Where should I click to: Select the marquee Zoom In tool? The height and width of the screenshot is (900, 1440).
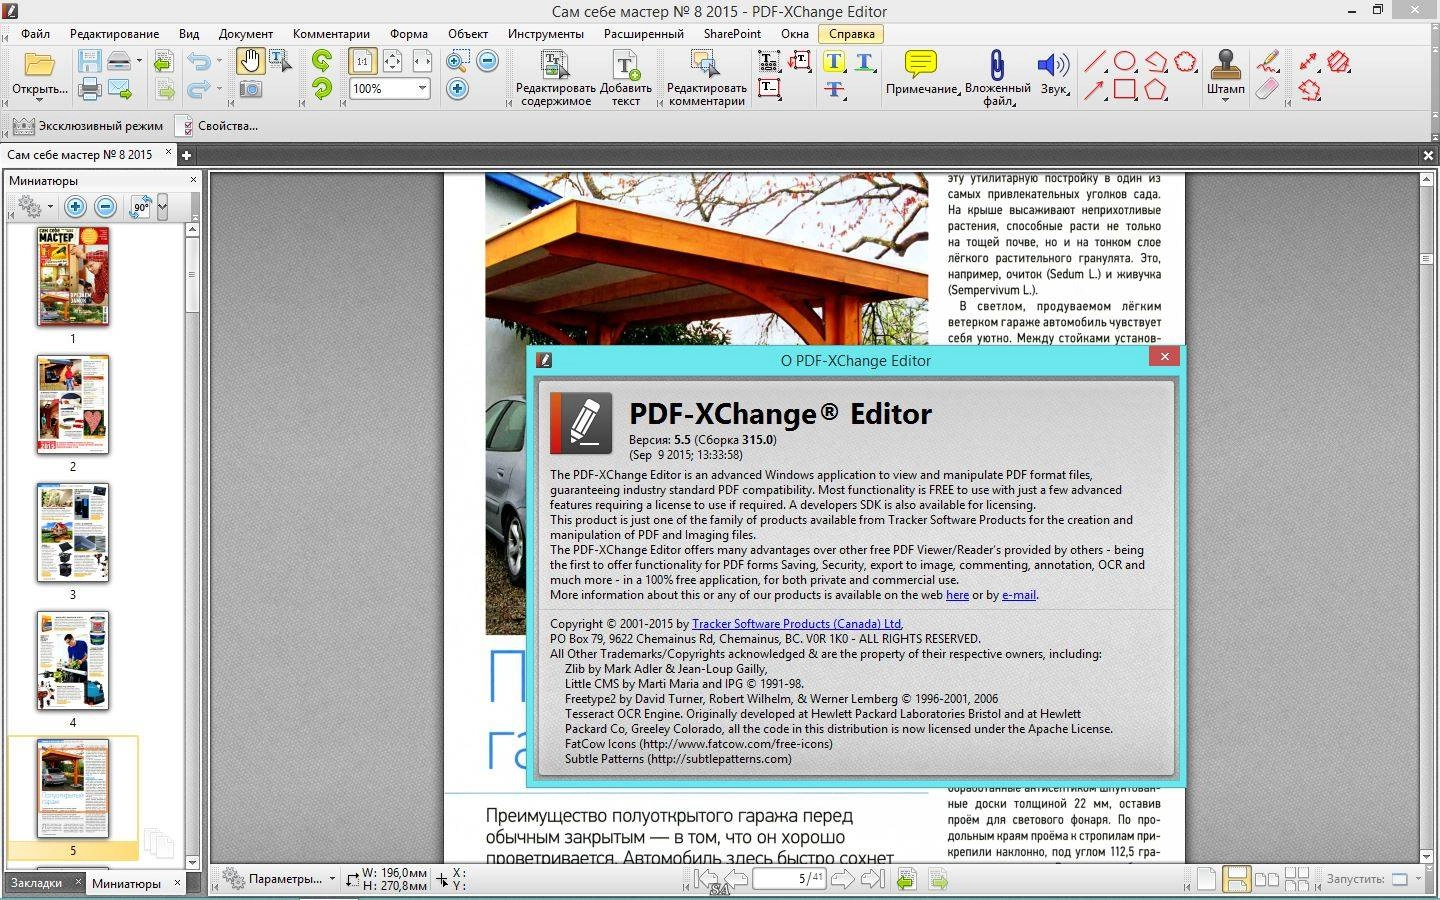[457, 62]
